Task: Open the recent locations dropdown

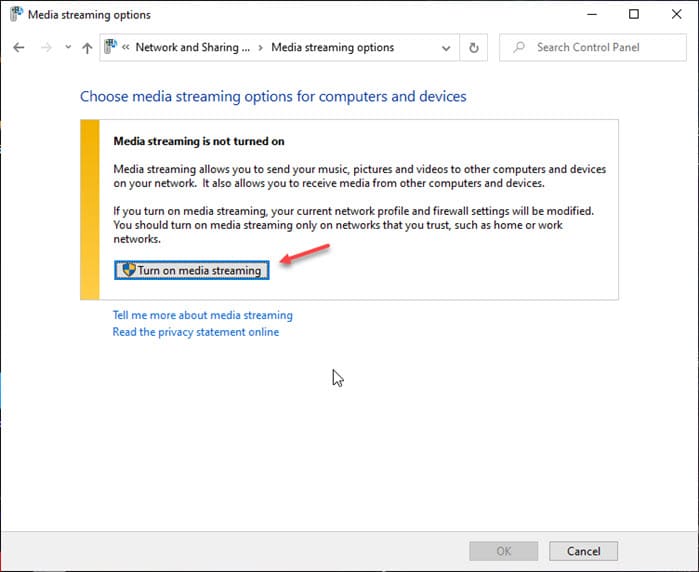Action: point(68,47)
